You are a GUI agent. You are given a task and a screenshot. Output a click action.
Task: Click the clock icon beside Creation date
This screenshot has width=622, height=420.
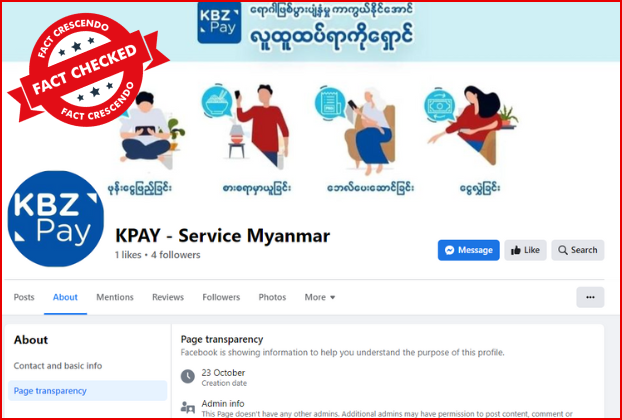click(188, 376)
